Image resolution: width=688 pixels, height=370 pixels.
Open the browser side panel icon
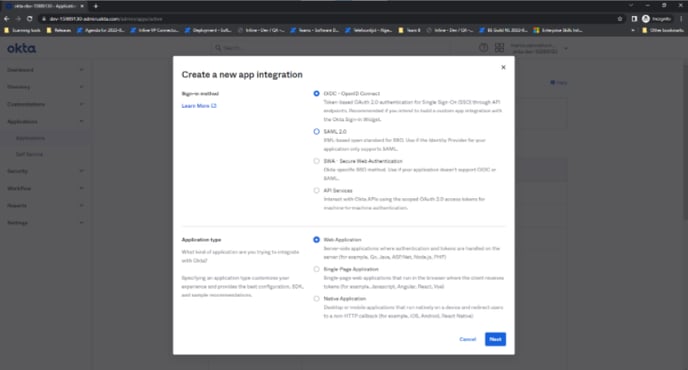(x=634, y=19)
